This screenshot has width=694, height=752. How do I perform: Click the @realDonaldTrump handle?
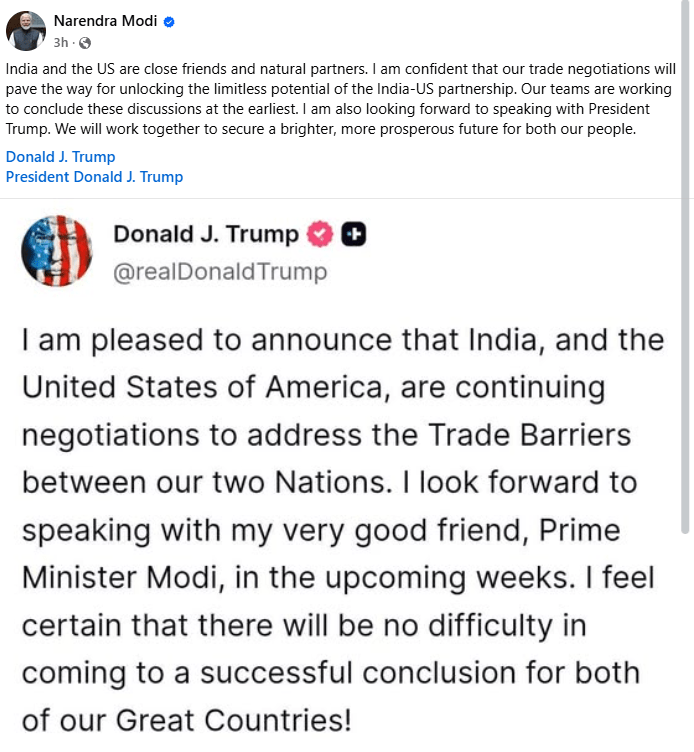click(220, 271)
